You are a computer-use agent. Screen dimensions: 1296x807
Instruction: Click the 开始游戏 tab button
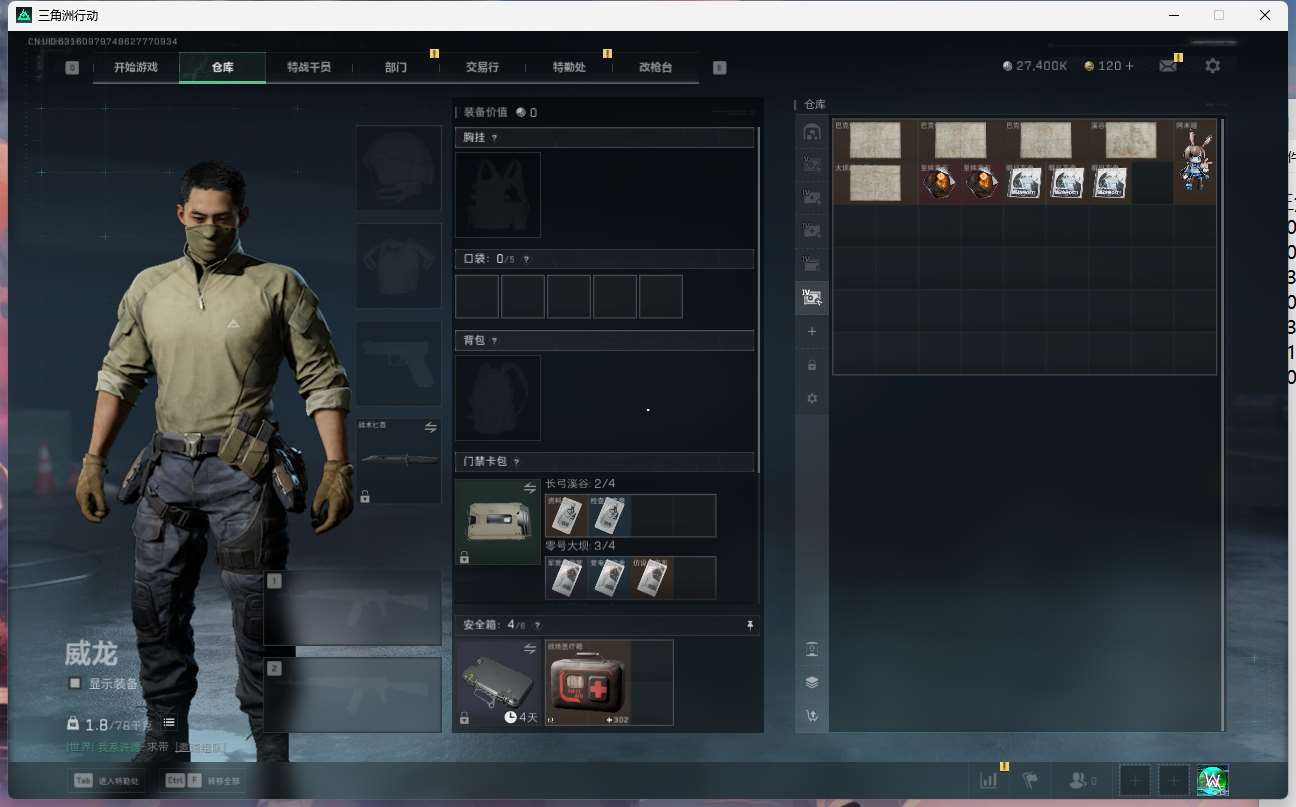135,67
